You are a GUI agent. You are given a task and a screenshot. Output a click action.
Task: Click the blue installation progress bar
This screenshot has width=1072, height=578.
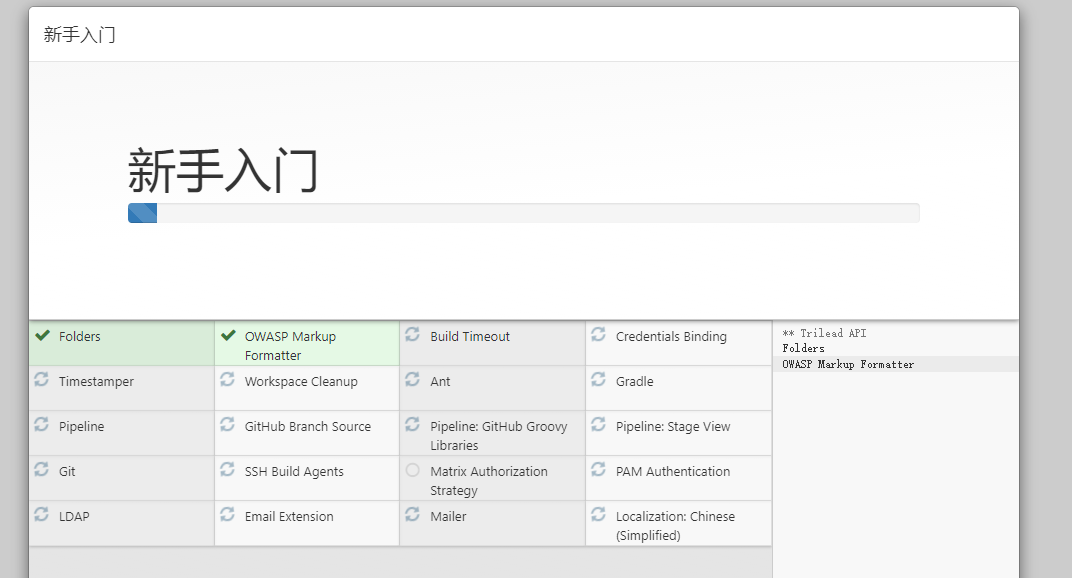pos(142,213)
